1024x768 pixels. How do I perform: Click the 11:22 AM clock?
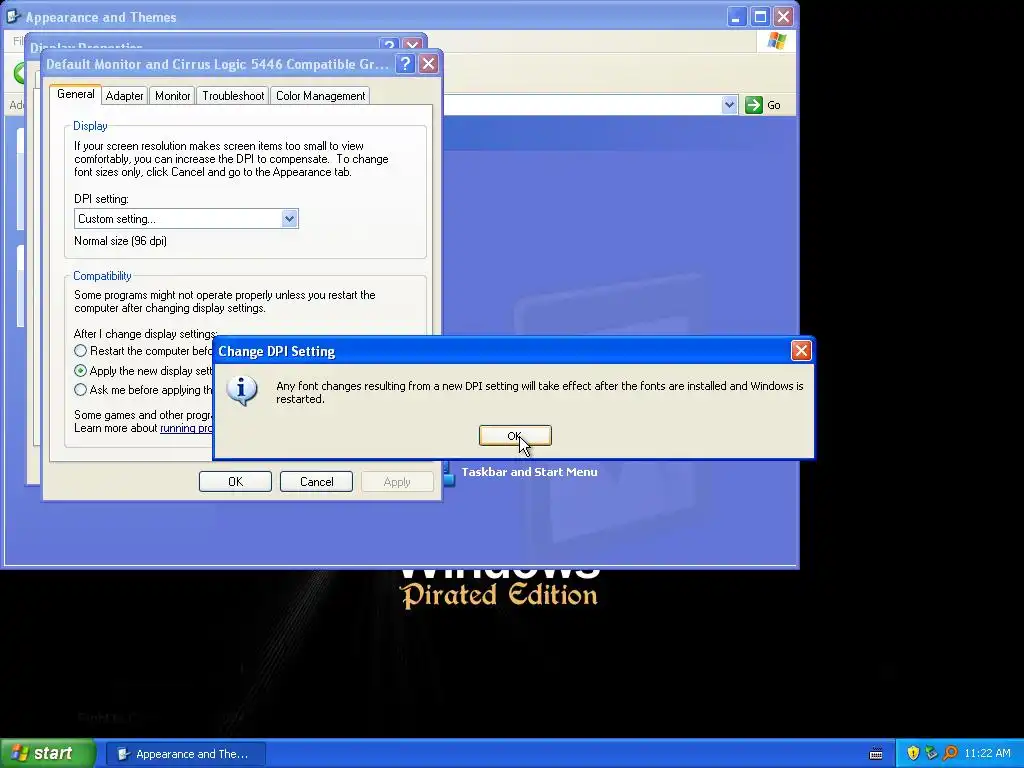coord(987,754)
